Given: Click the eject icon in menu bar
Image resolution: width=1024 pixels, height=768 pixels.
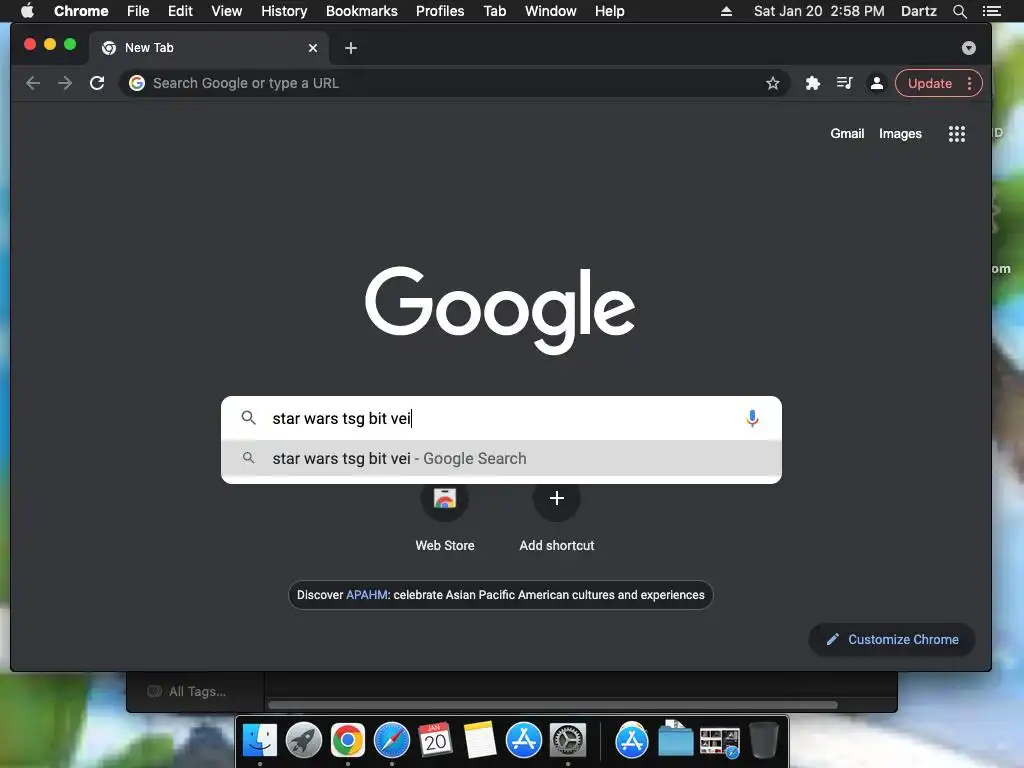Looking at the screenshot, I should tap(726, 11).
